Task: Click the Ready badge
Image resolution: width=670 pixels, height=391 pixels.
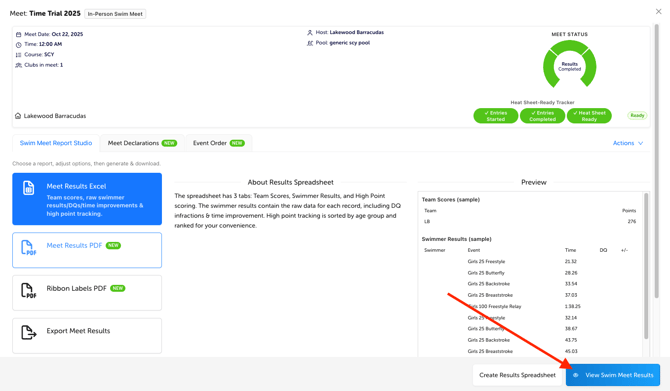Action: point(637,115)
